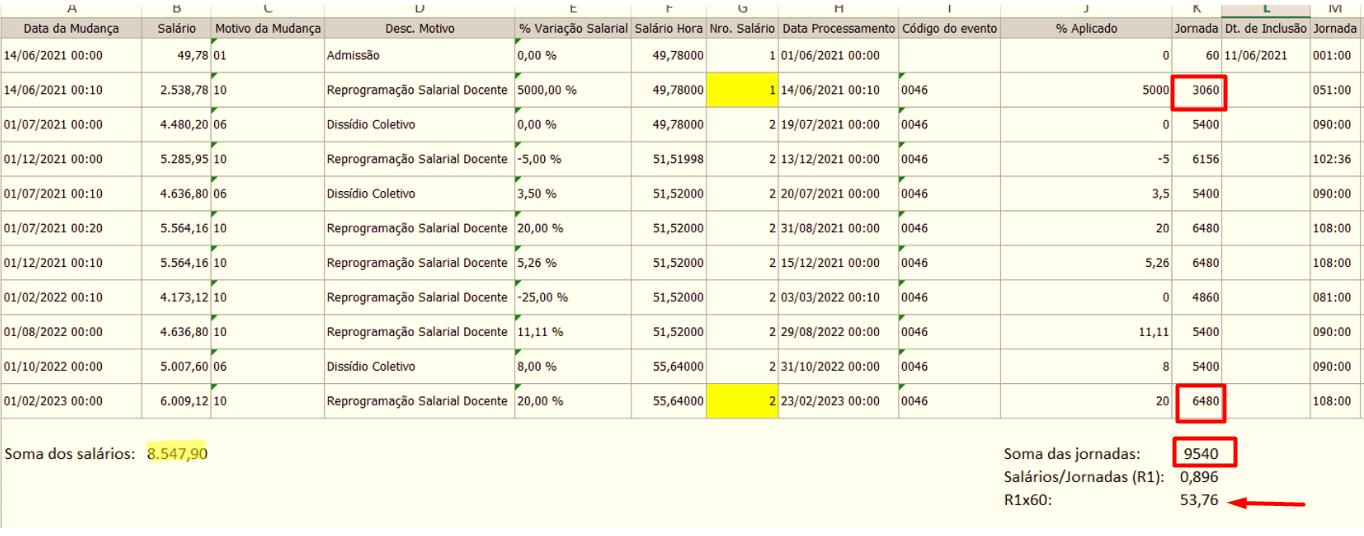Select the 'Salários/Jornadas (R1):' label
This screenshot has height=536, width=1364.
(1084, 477)
